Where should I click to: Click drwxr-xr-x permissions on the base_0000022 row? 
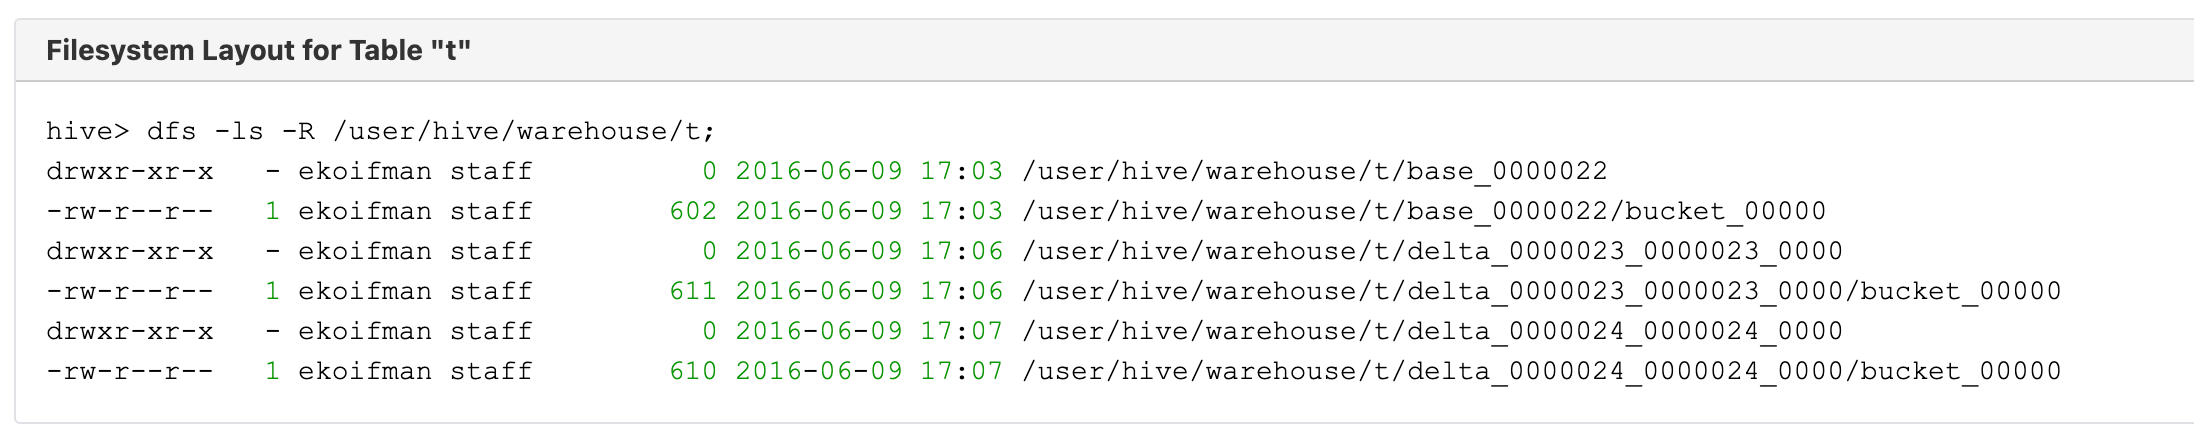(x=129, y=172)
